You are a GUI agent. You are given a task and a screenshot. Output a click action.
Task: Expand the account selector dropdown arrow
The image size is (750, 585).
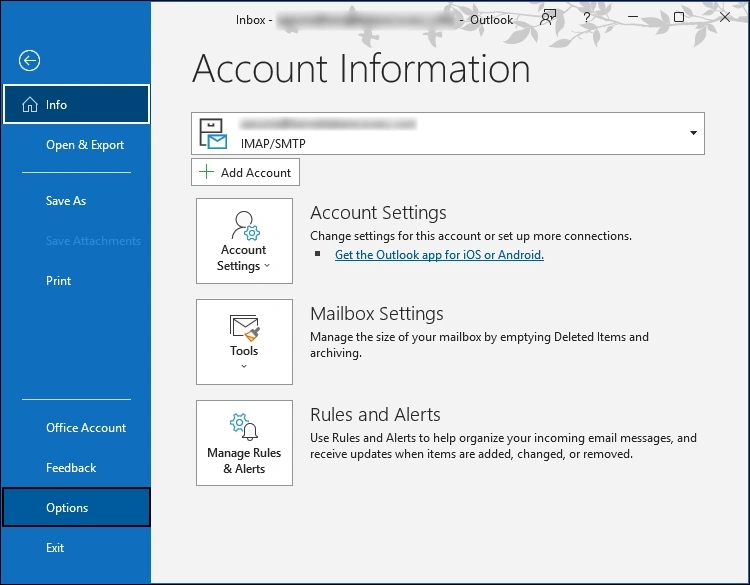pyautogui.click(x=693, y=133)
